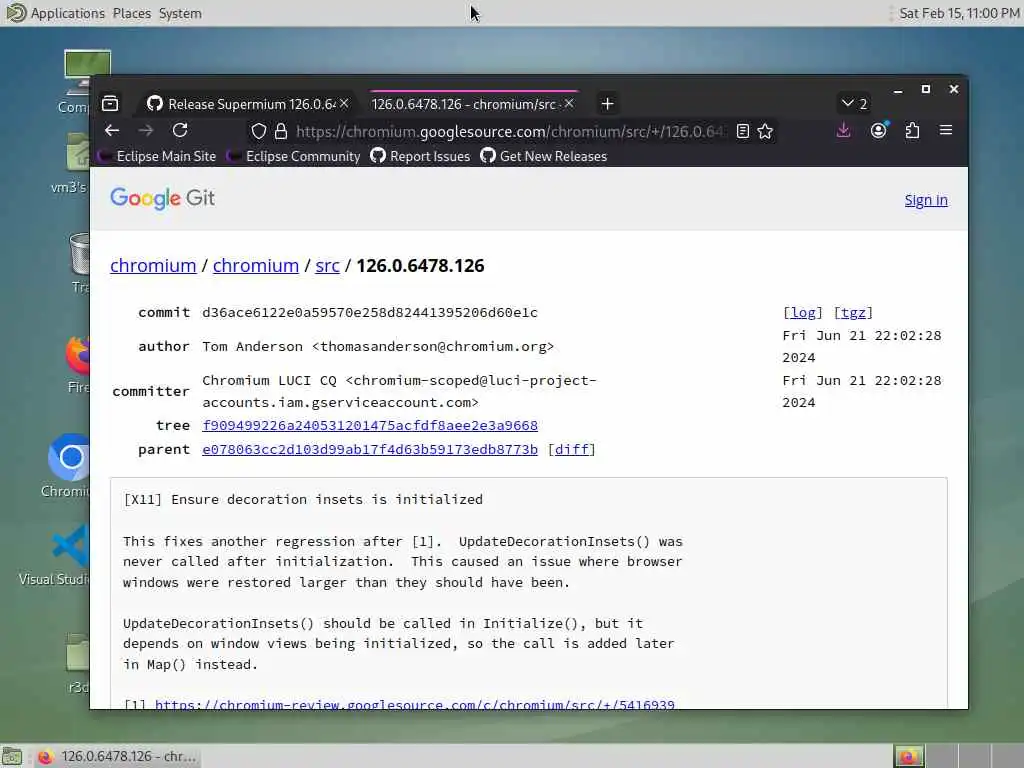Open the hamburger application menu

point(946,131)
